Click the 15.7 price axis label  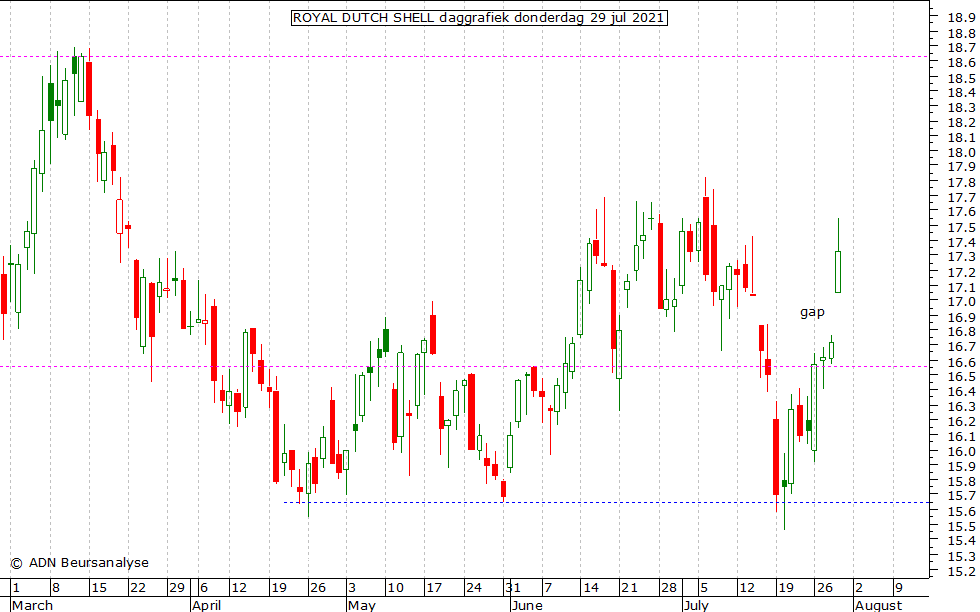pos(962,496)
